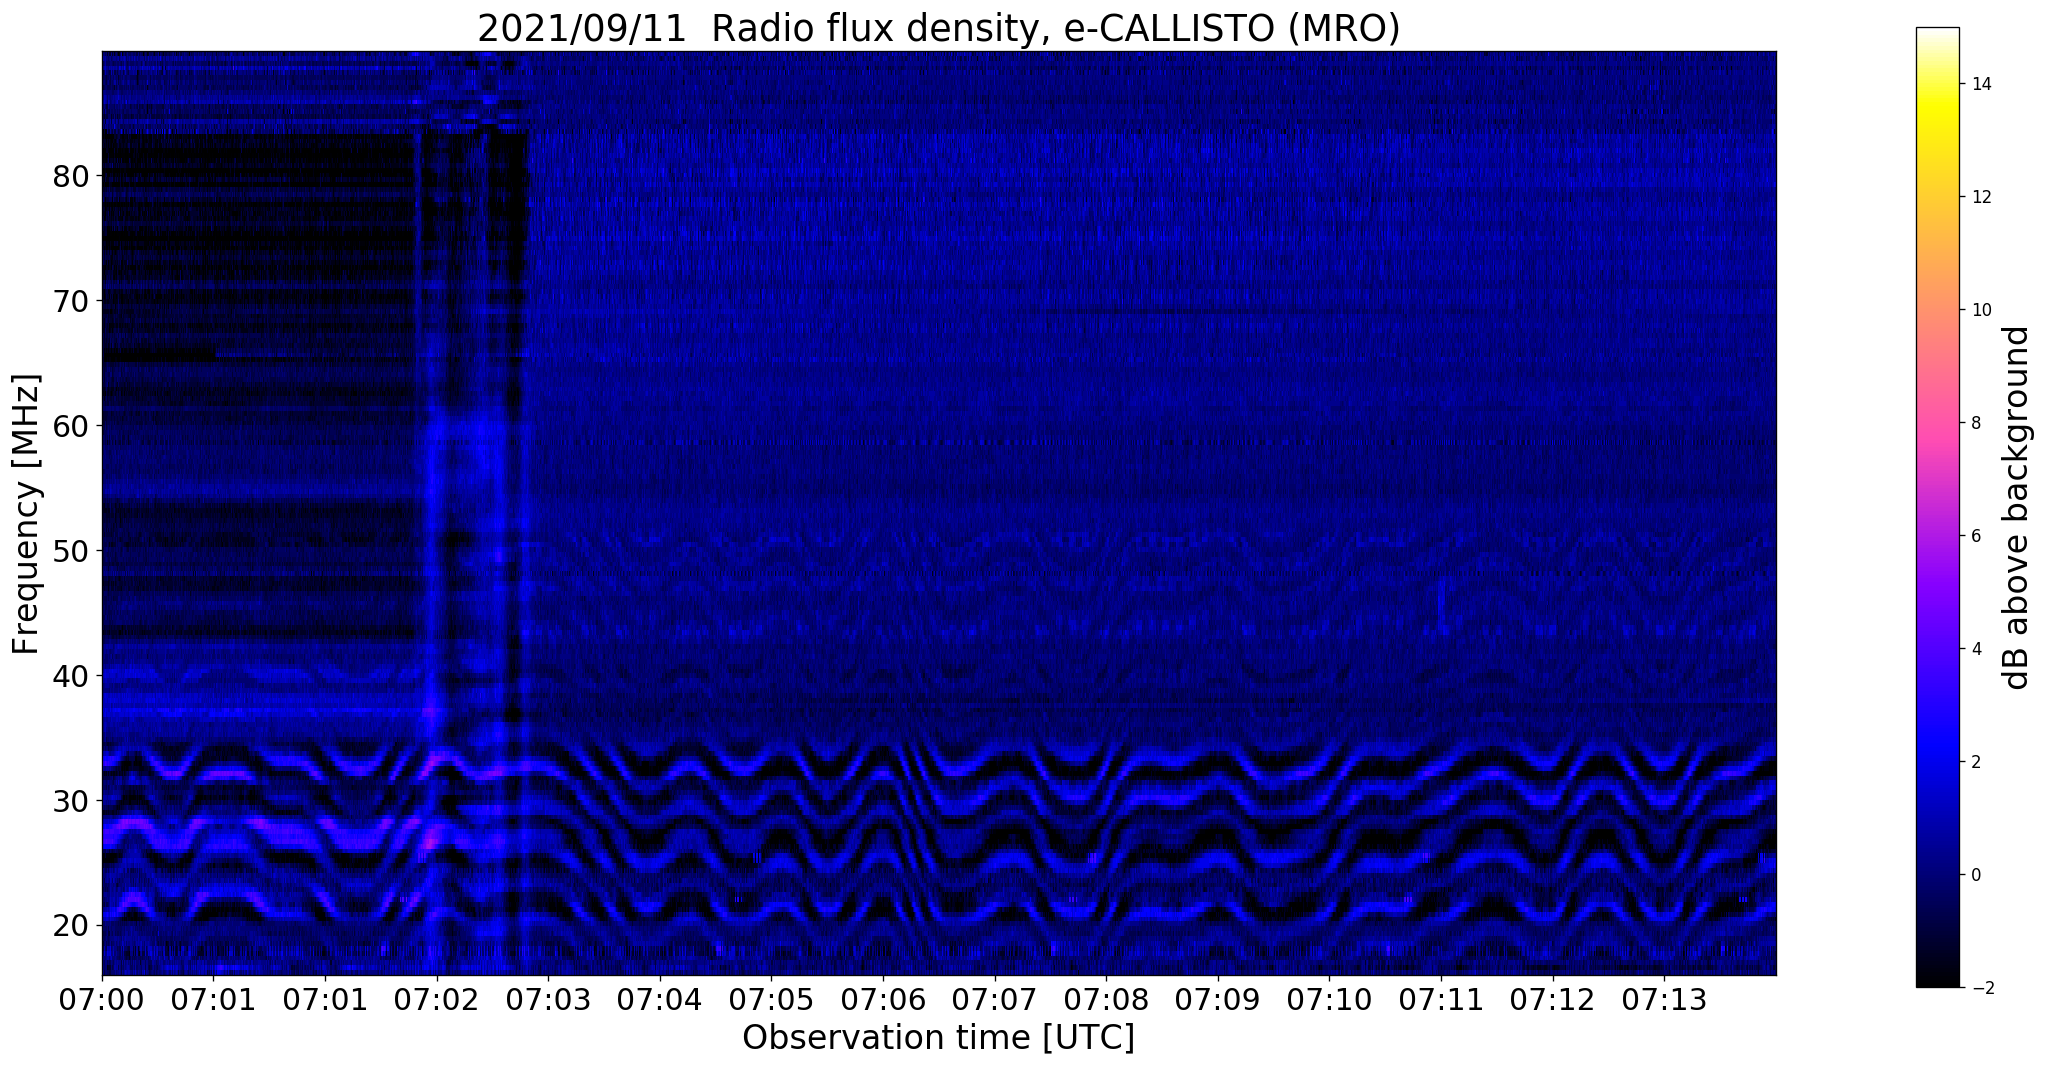Click the 80 tick on the frequency axis

(x=71, y=176)
